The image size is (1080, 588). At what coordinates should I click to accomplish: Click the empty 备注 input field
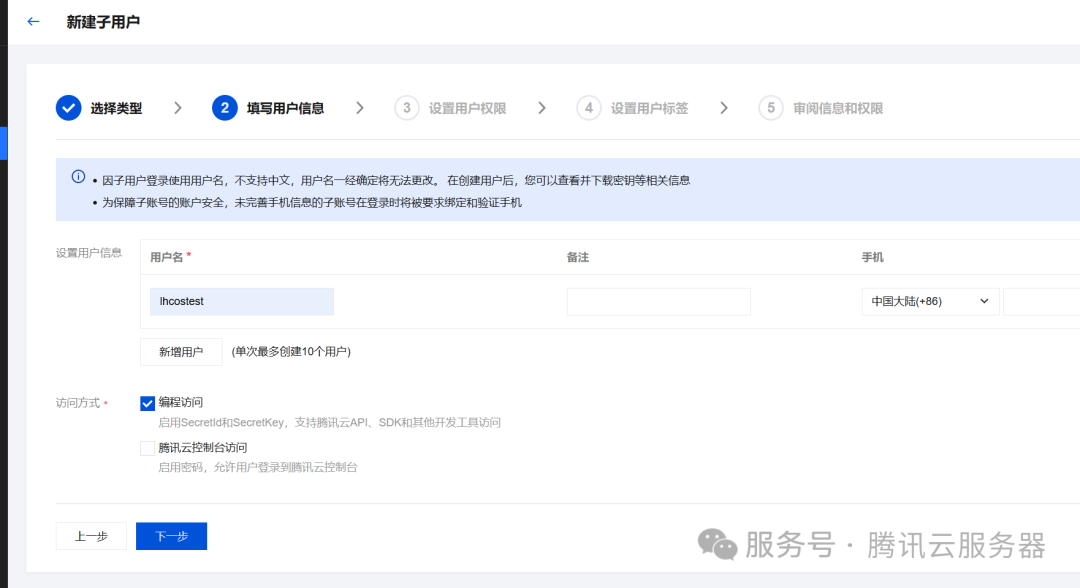coord(658,302)
